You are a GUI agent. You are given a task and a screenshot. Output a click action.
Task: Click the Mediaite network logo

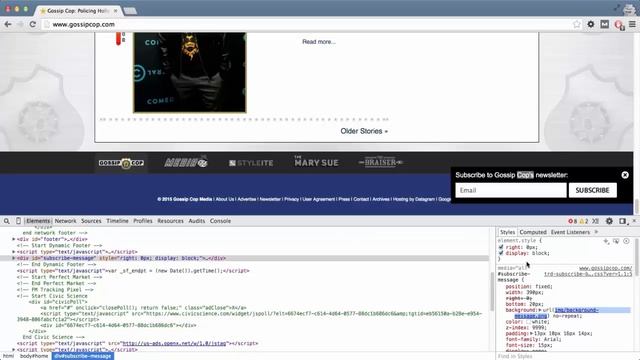pyautogui.click(x=186, y=162)
